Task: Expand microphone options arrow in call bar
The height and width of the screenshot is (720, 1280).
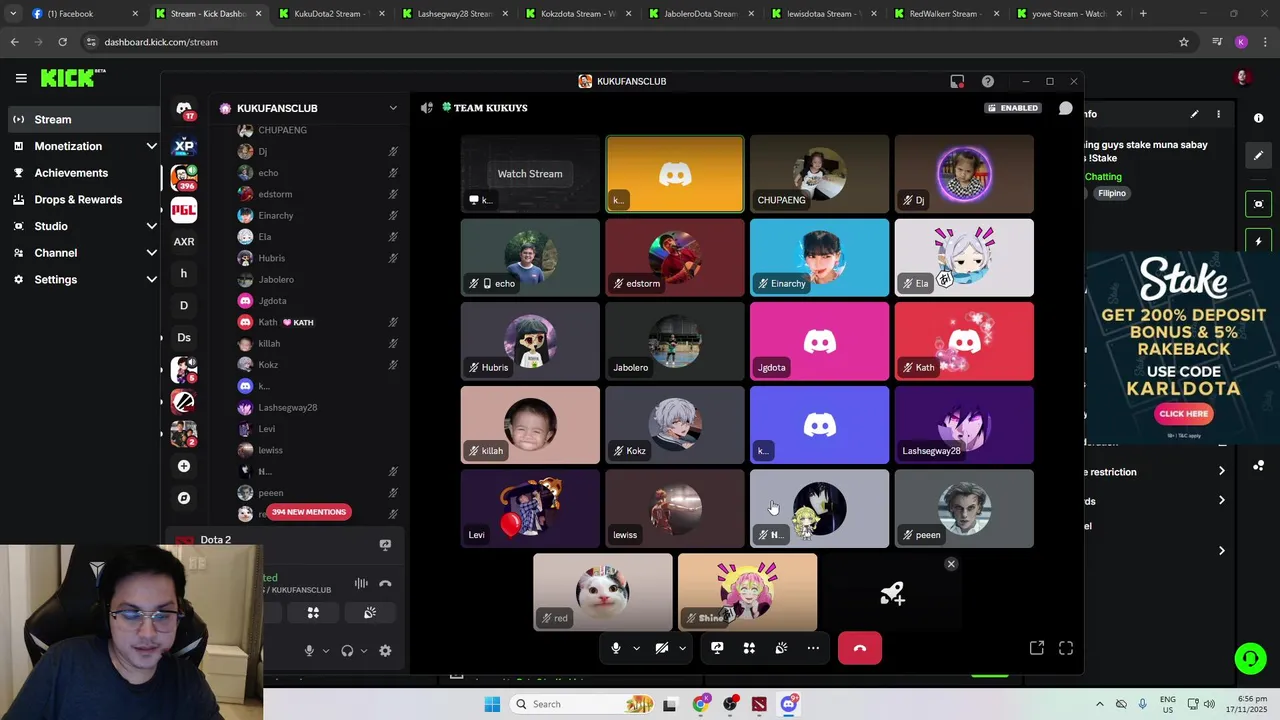Action: (636, 648)
